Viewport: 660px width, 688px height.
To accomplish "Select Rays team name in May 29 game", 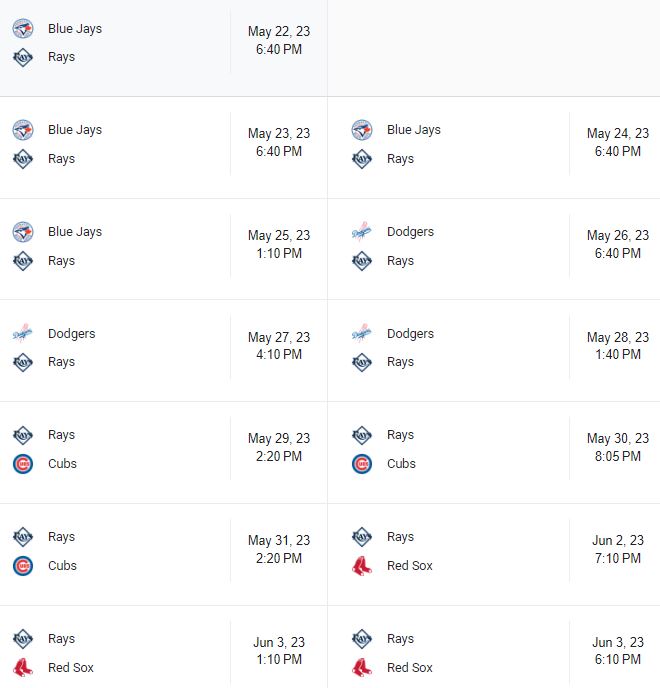I will click(61, 435).
